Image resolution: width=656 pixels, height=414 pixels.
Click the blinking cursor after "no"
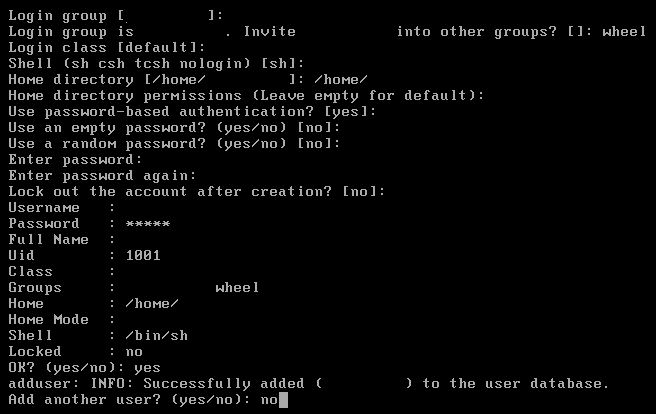pos(283,400)
